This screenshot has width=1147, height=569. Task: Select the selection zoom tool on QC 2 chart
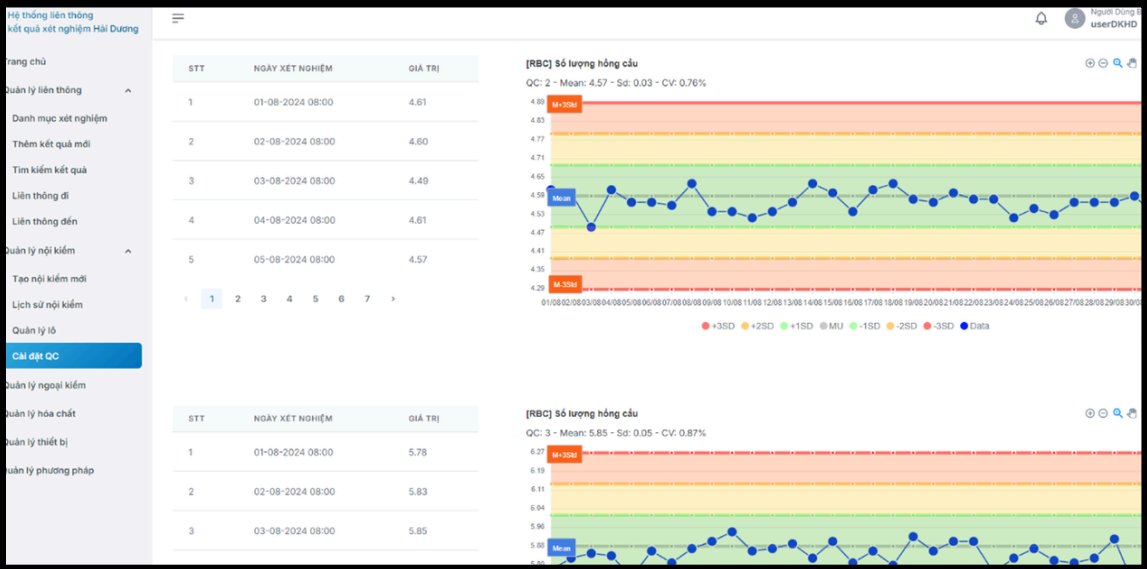point(1118,64)
